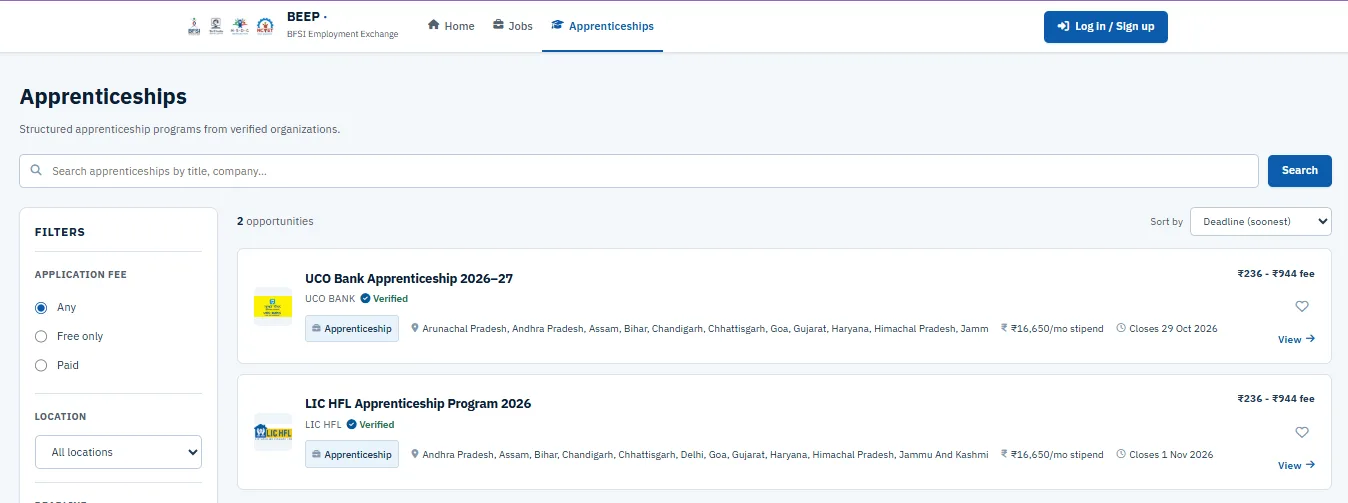Open the Sort by Deadline dropdown
Screen dimensions: 1348x503
click(x=1260, y=221)
